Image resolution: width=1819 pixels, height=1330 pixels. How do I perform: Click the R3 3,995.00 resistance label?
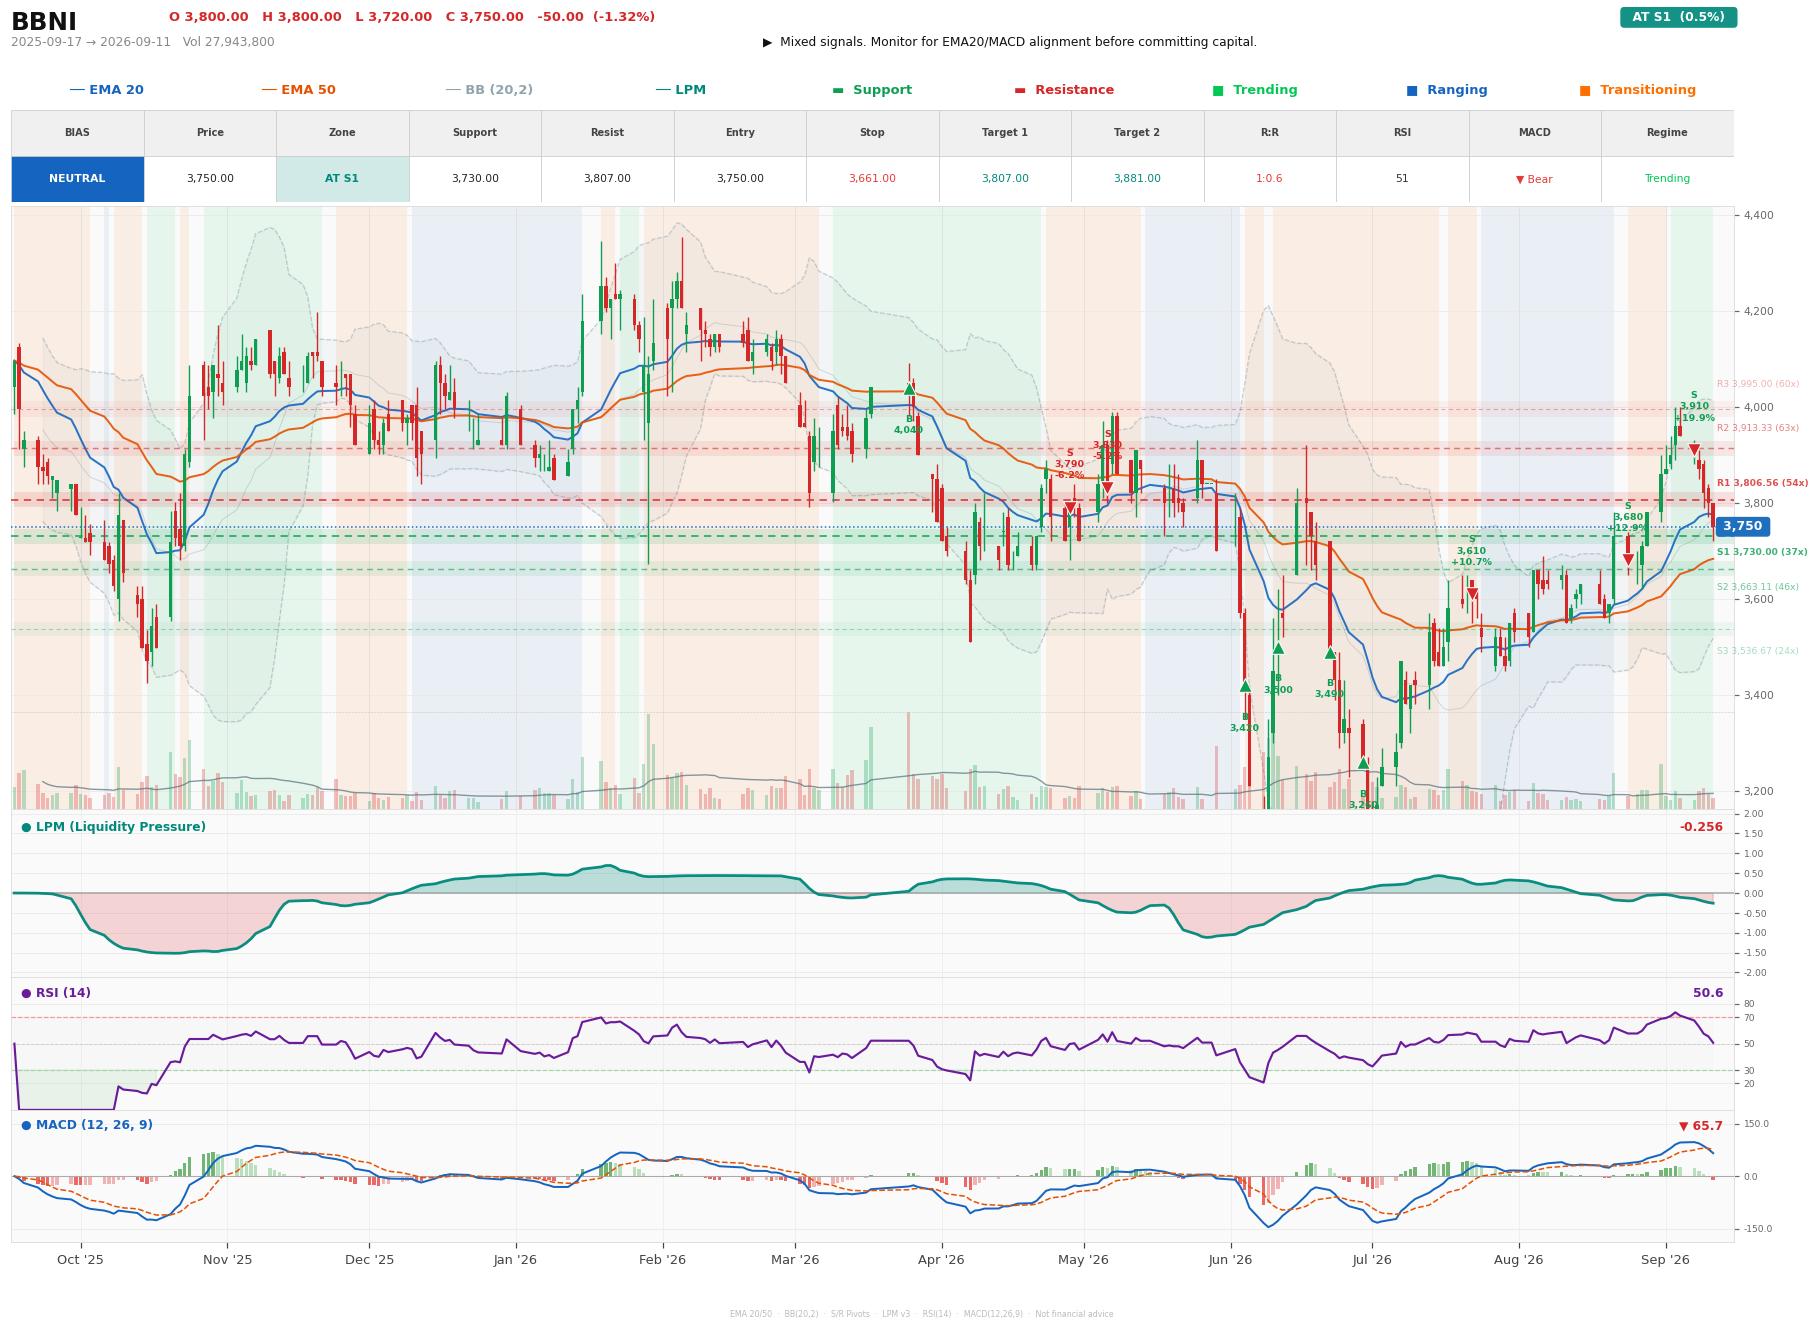click(1758, 384)
